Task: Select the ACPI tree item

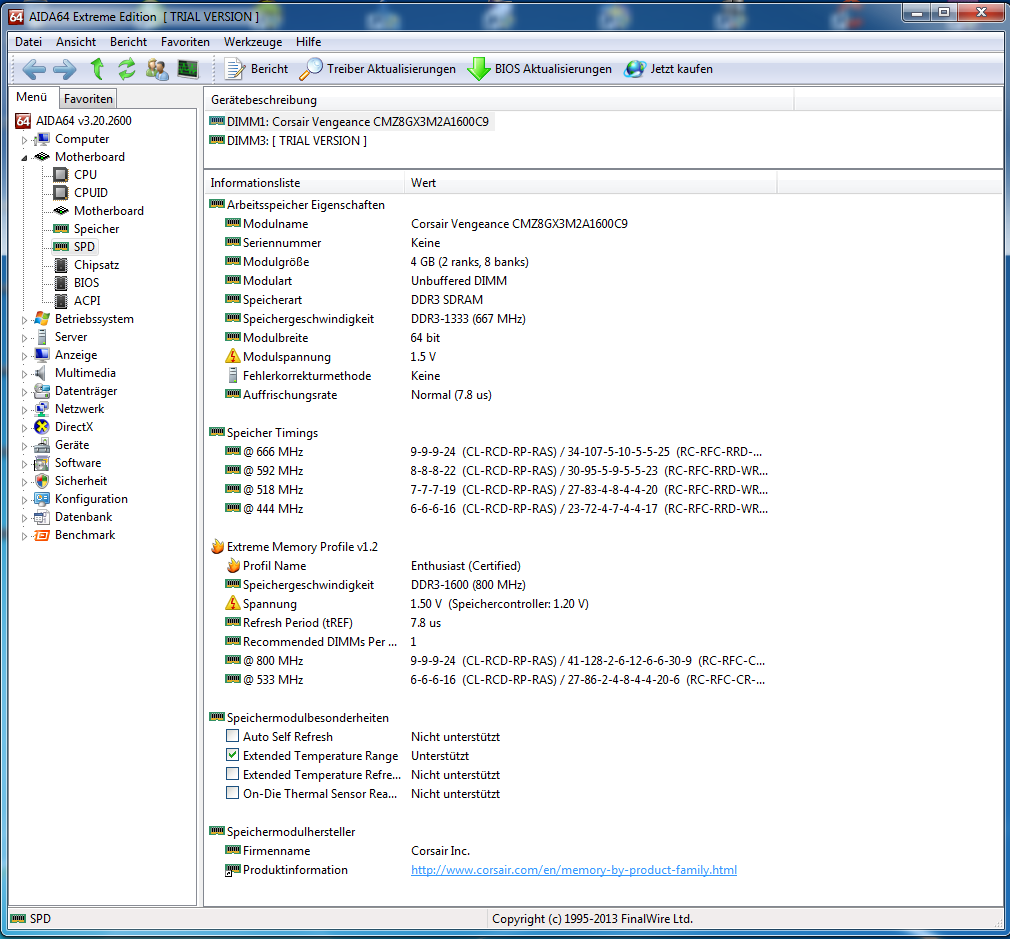Action: 87,301
